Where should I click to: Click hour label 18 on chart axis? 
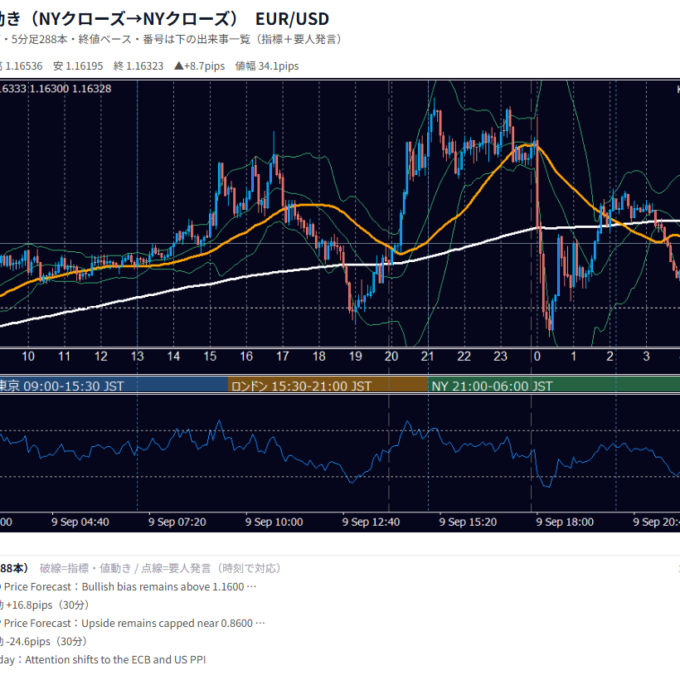click(x=319, y=356)
